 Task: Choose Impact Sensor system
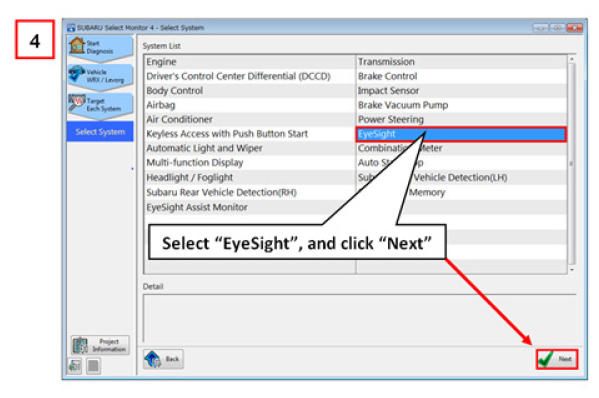pyautogui.click(x=461, y=91)
